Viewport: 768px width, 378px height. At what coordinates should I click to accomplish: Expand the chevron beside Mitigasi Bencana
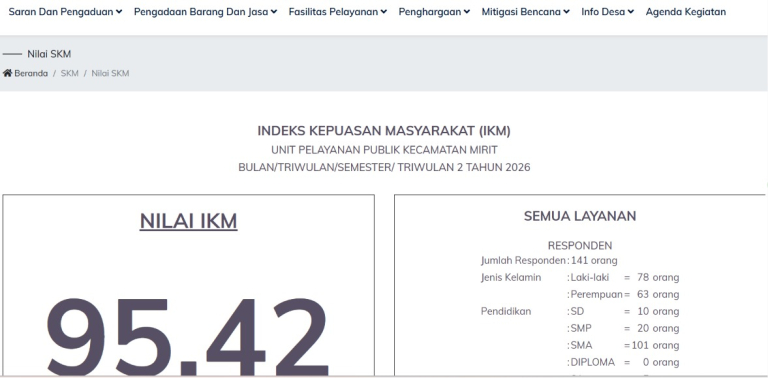[x=567, y=12]
